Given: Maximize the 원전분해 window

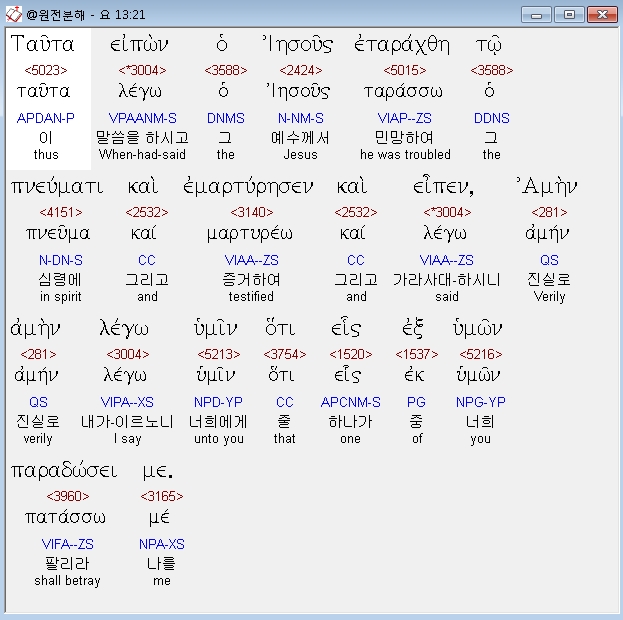Looking at the screenshot, I should coord(569,15).
